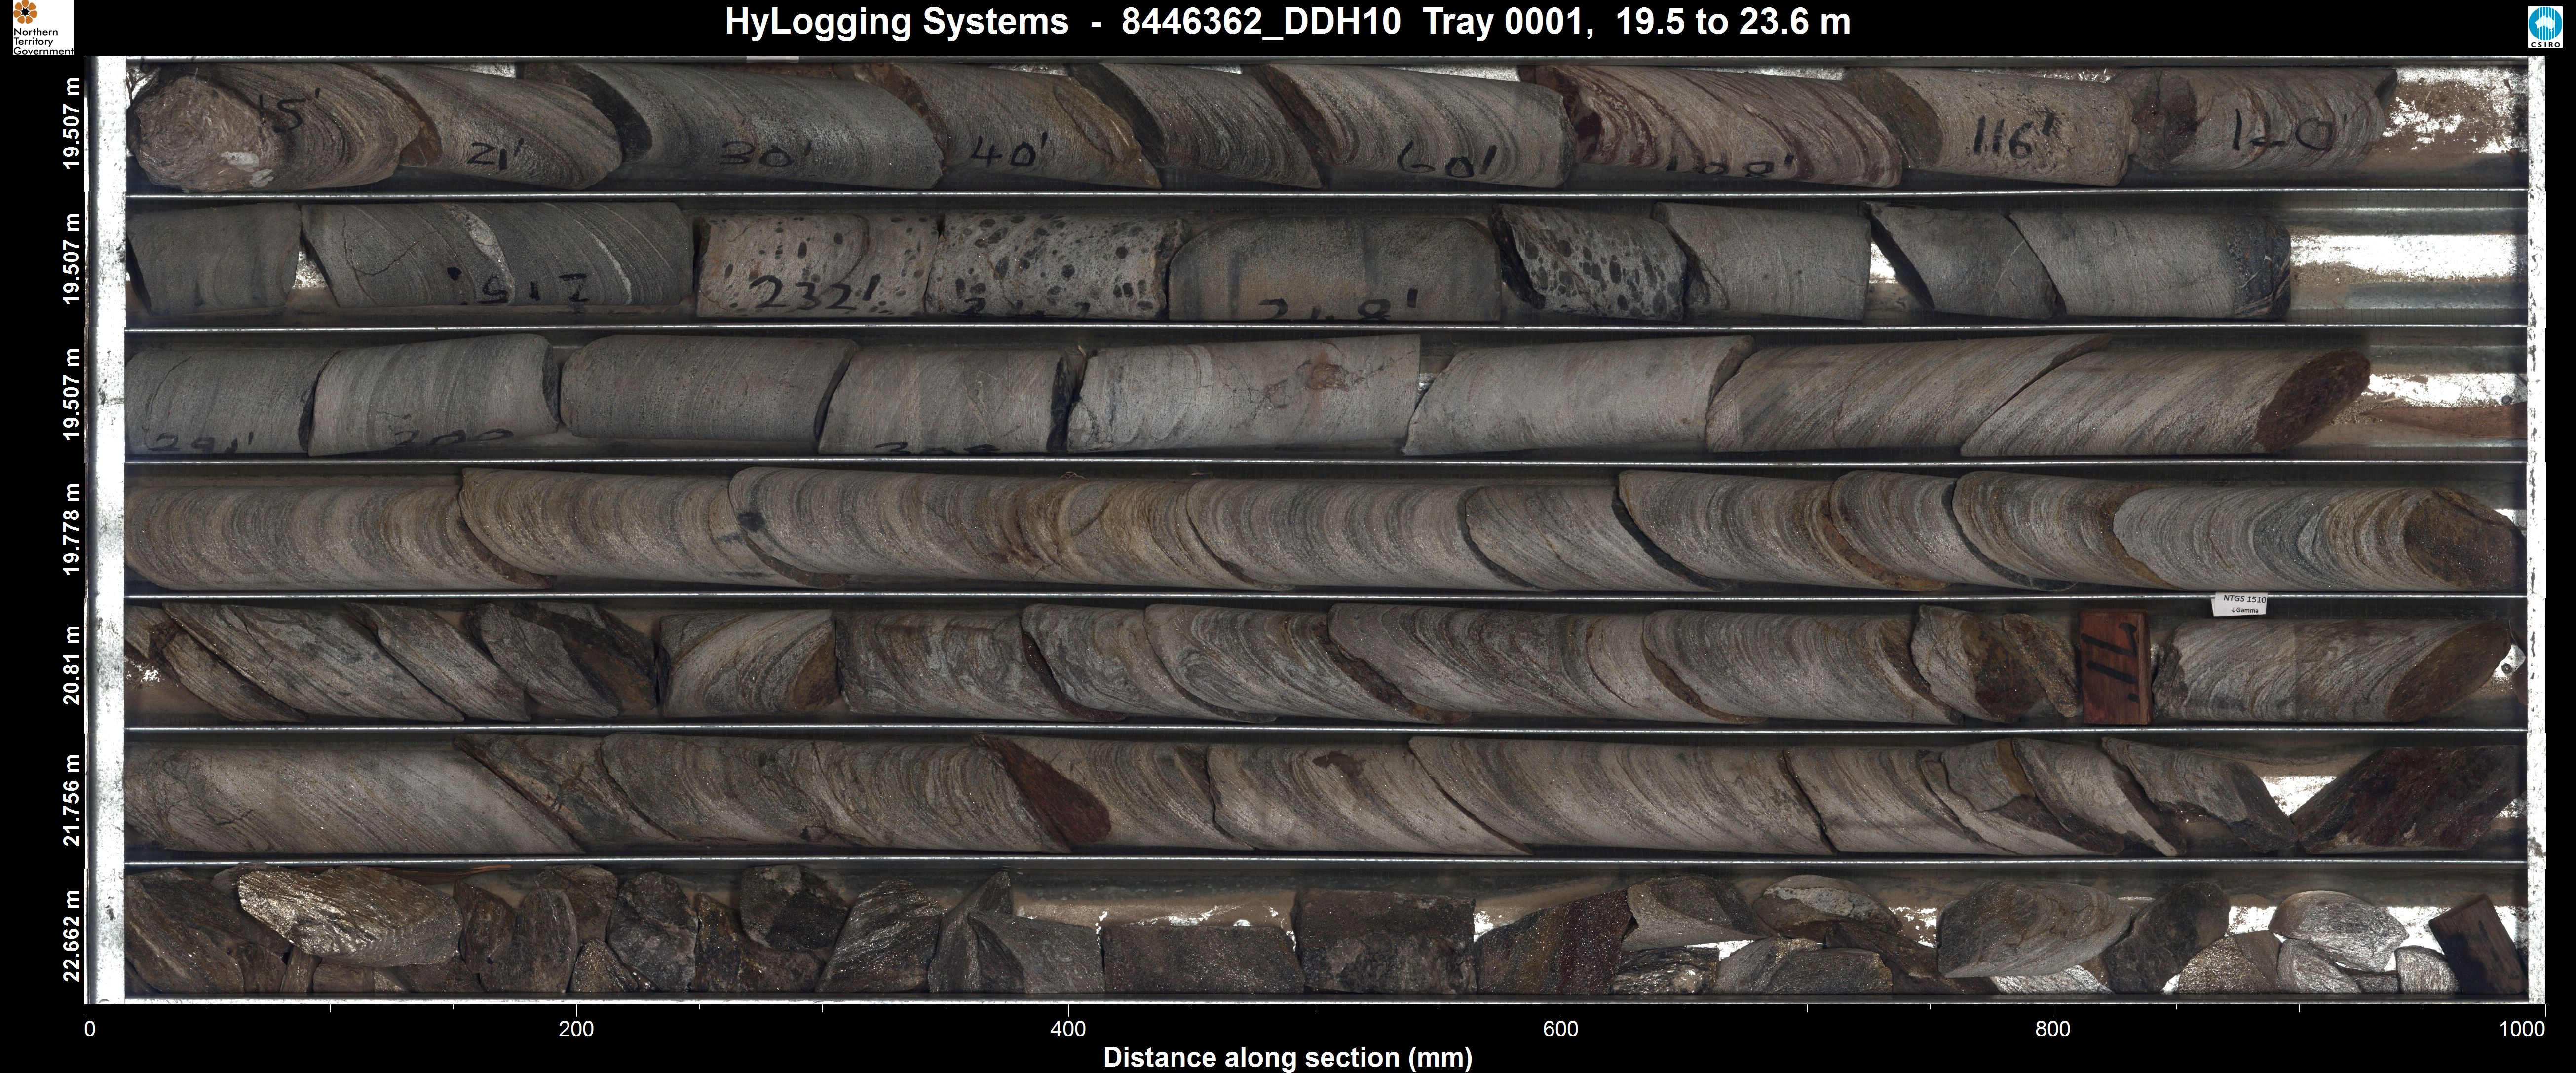Click the 800 tick on distance axis
Viewport: 2576px width, 1073px height.
click(2052, 1029)
